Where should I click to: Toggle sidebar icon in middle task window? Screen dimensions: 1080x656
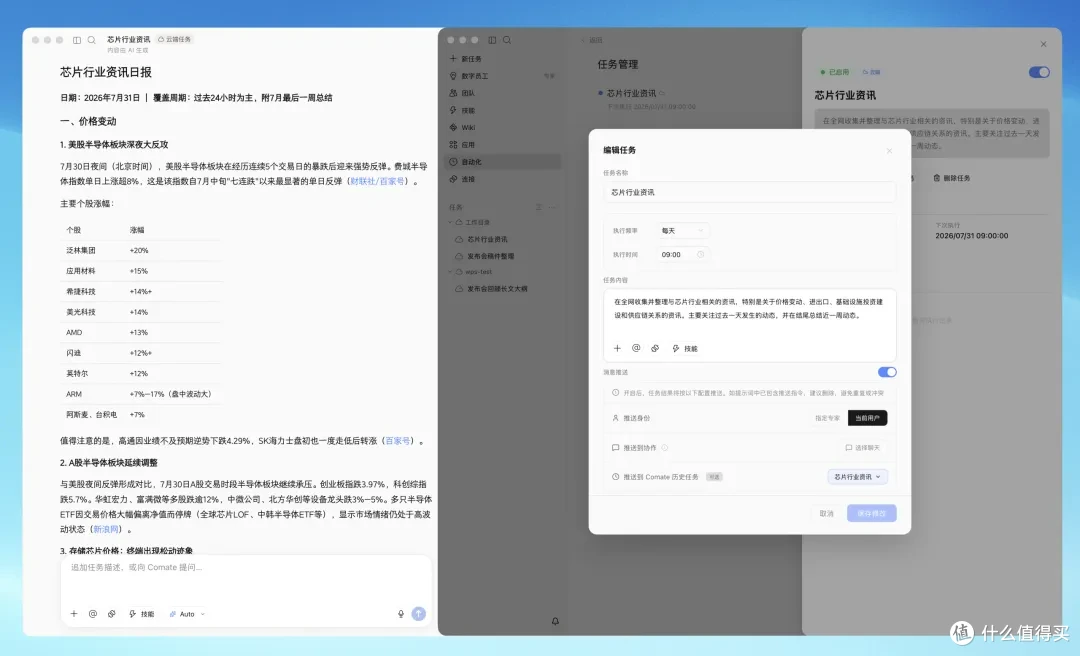(492, 40)
